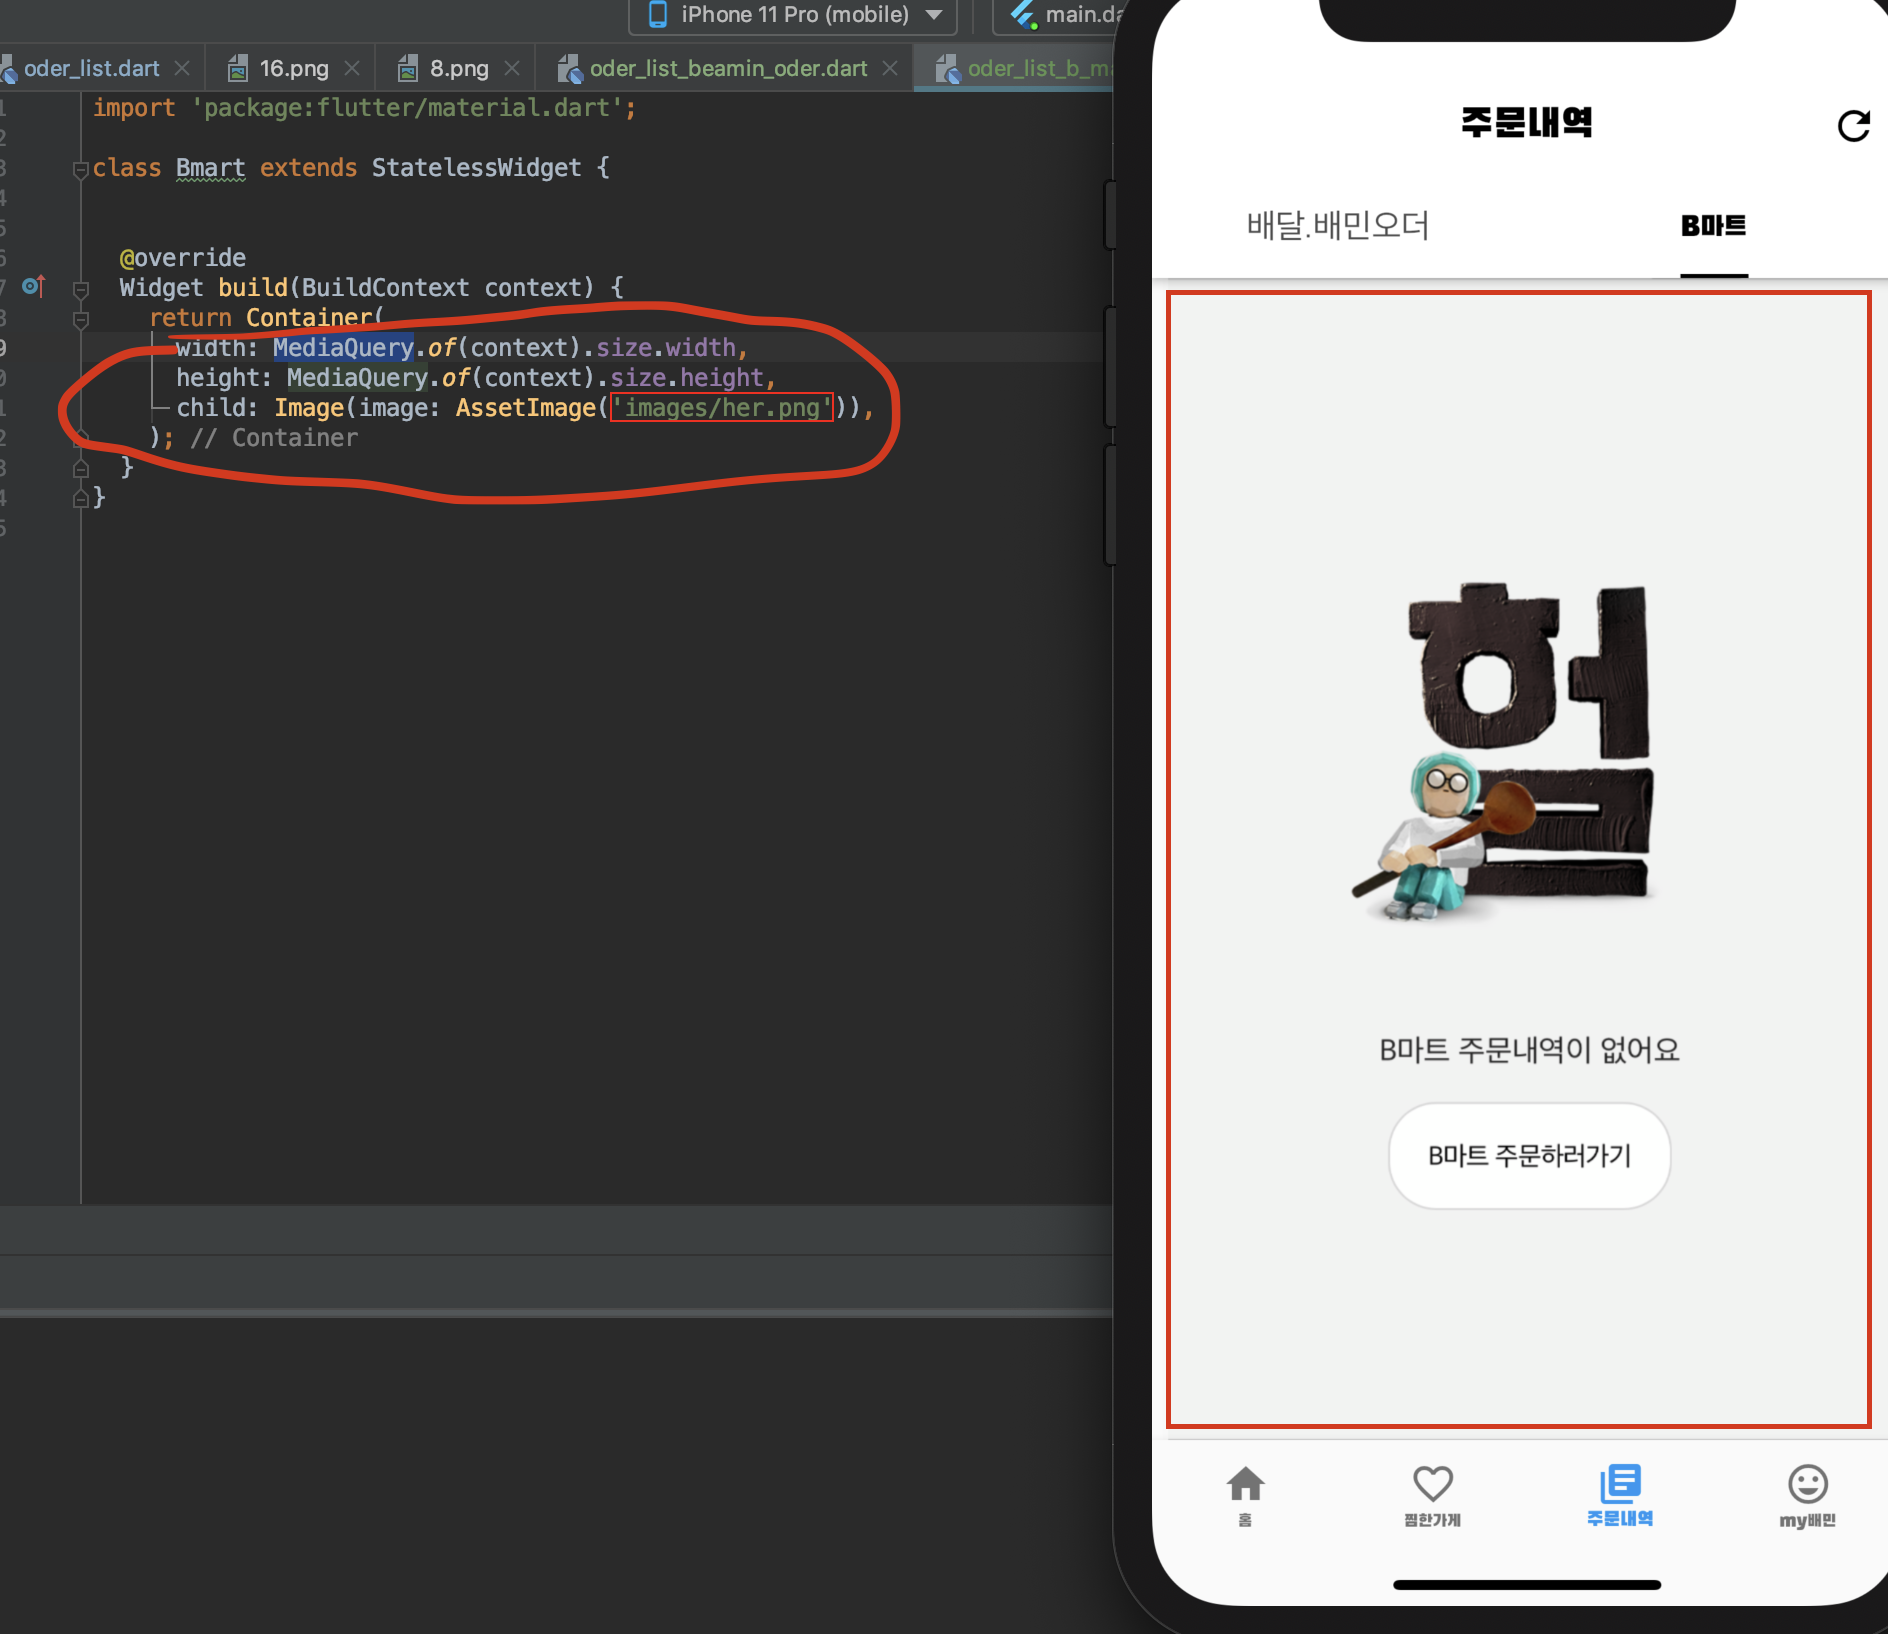Switch to the 16.png editor tab
This screenshot has height=1634, width=1888.
(293, 68)
